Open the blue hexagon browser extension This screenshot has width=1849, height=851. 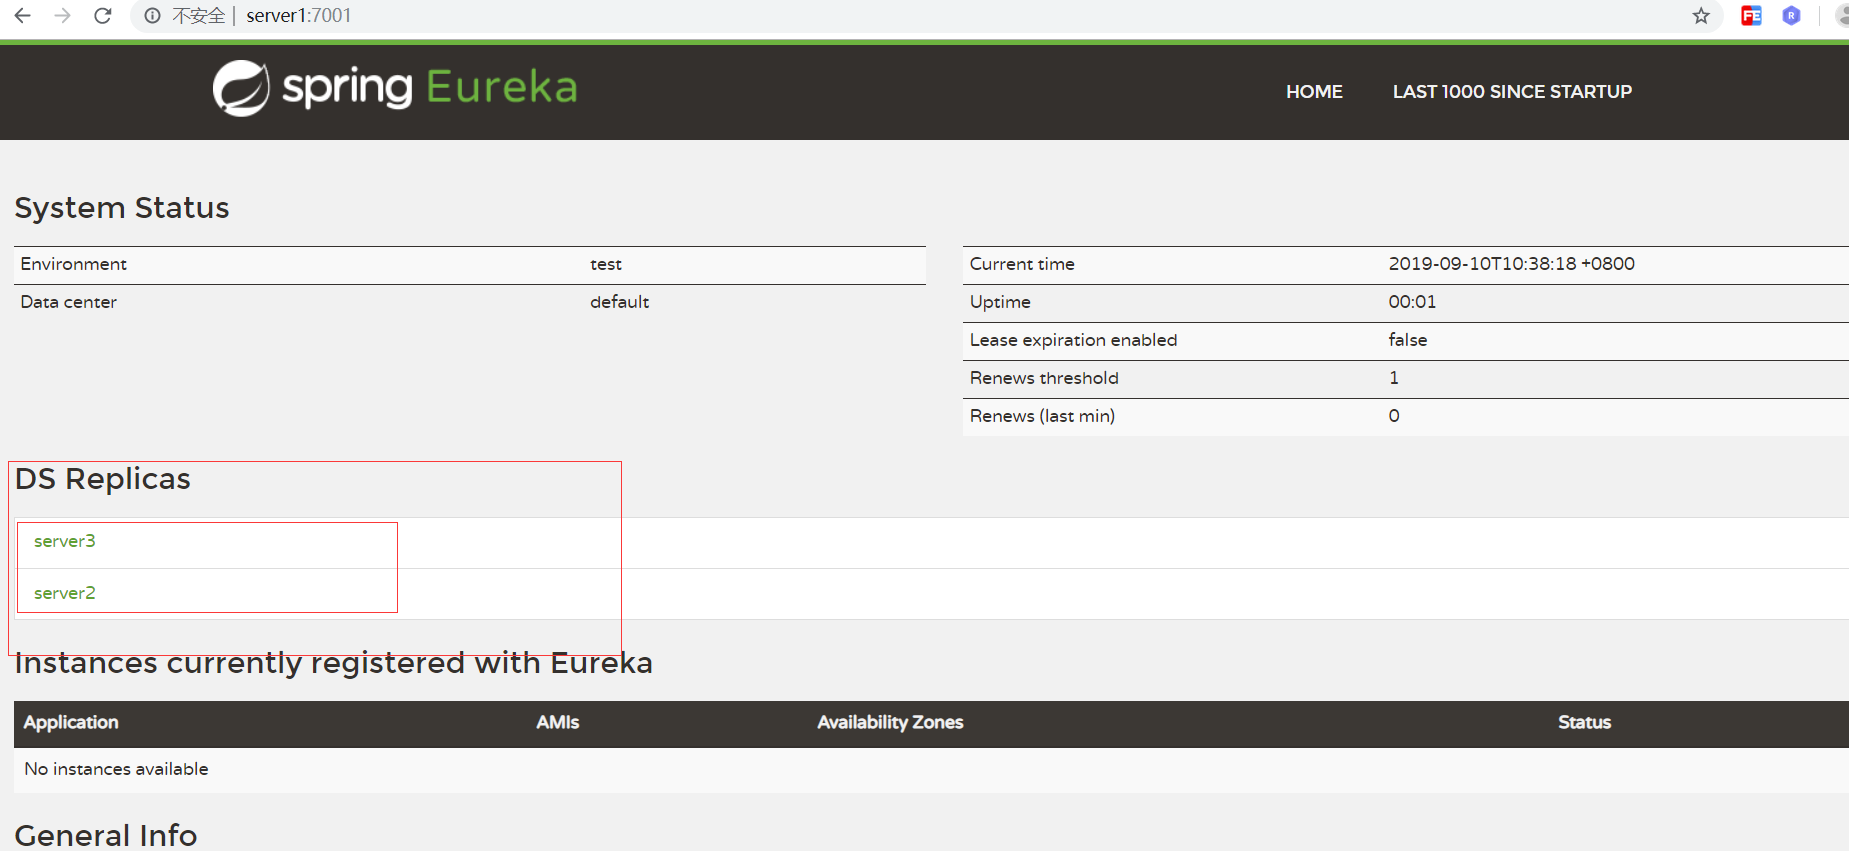[1791, 16]
